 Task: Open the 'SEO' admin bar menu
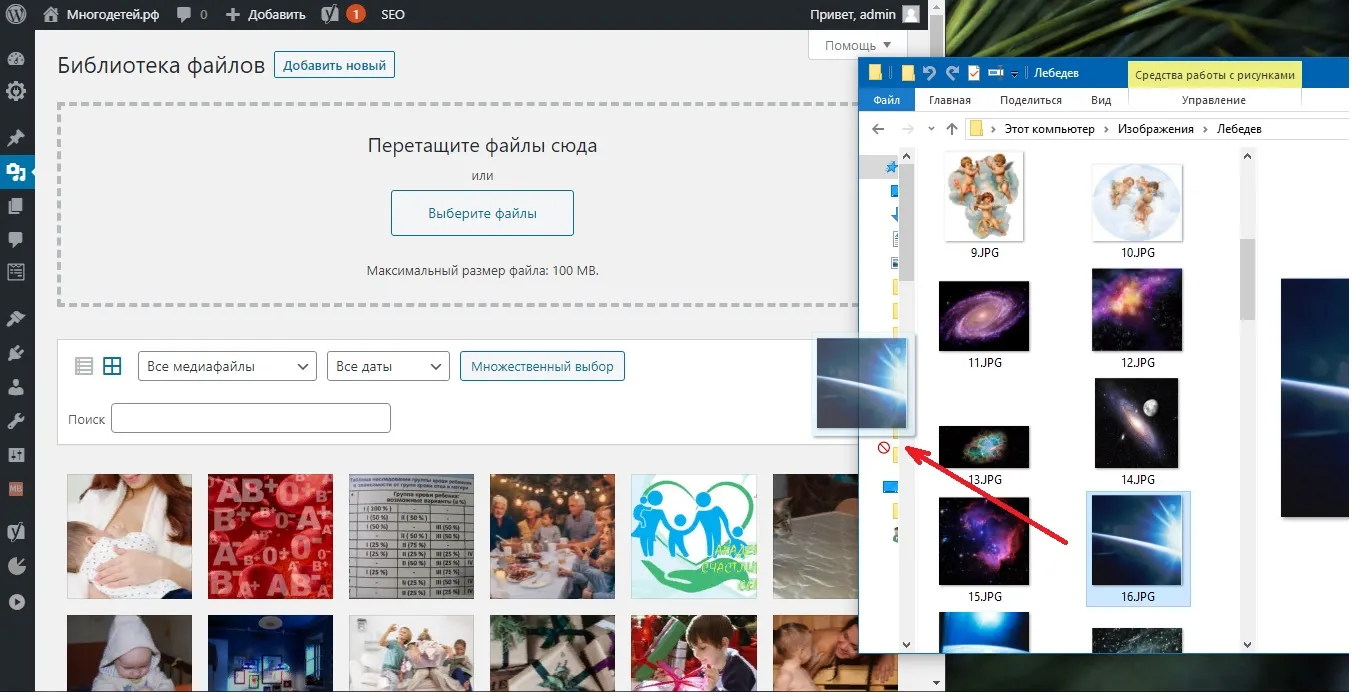(393, 15)
